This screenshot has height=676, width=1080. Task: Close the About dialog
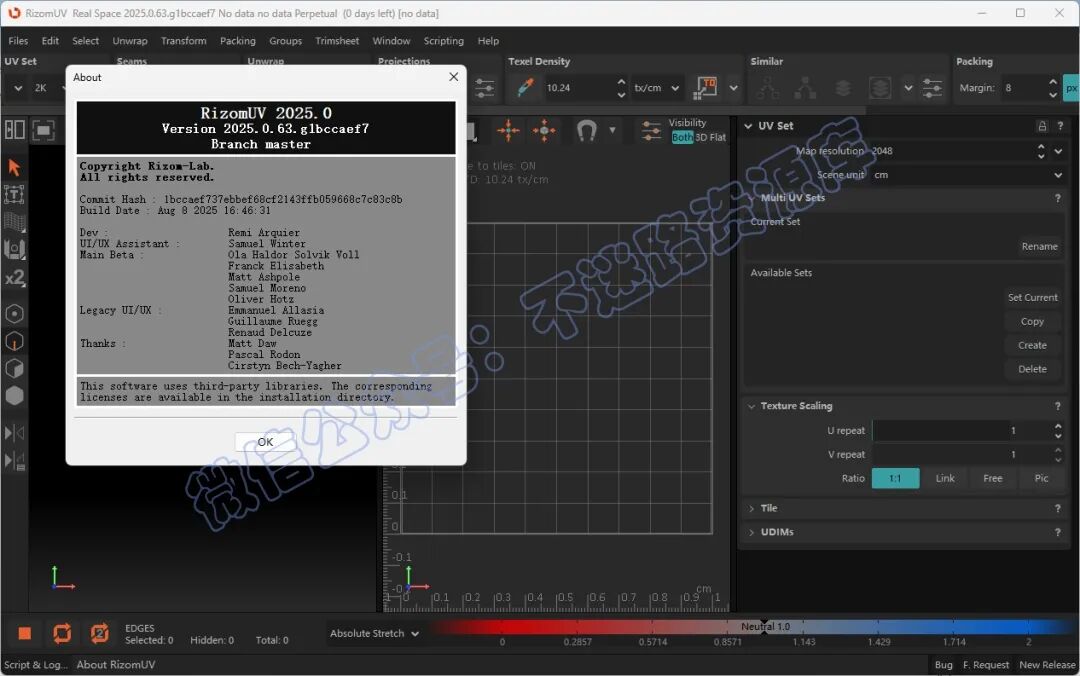pyautogui.click(x=453, y=76)
